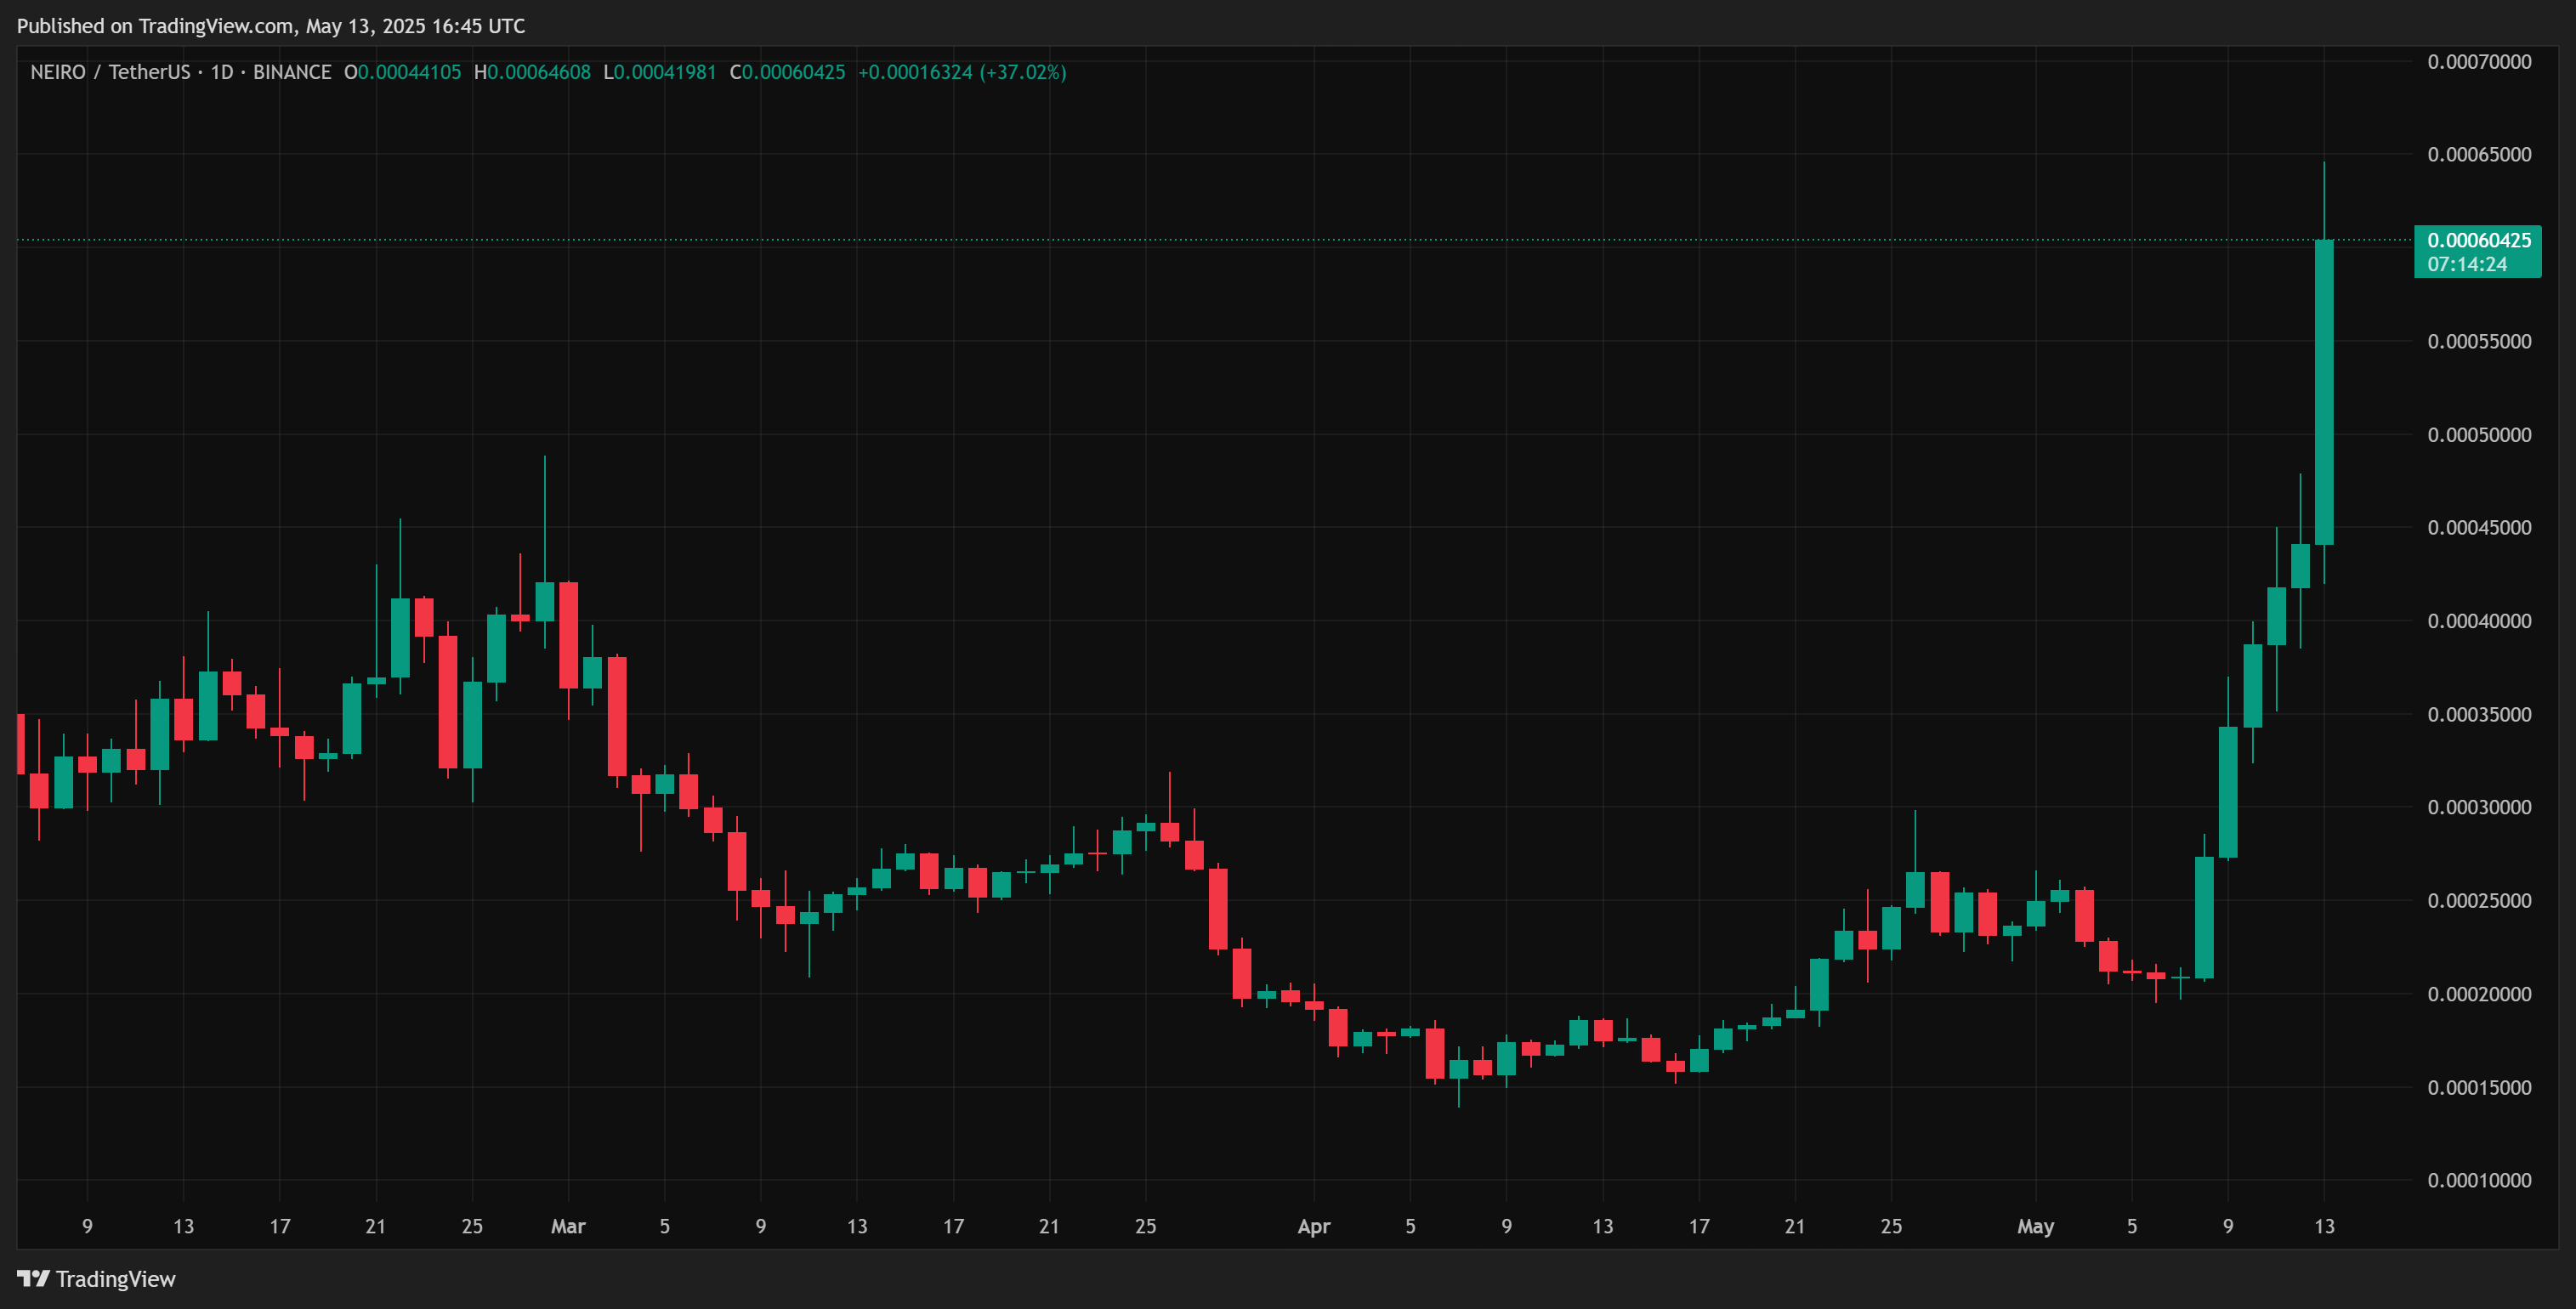This screenshot has height=1309, width=2576.
Task: Click the dotted current price line
Action: 1200,240
